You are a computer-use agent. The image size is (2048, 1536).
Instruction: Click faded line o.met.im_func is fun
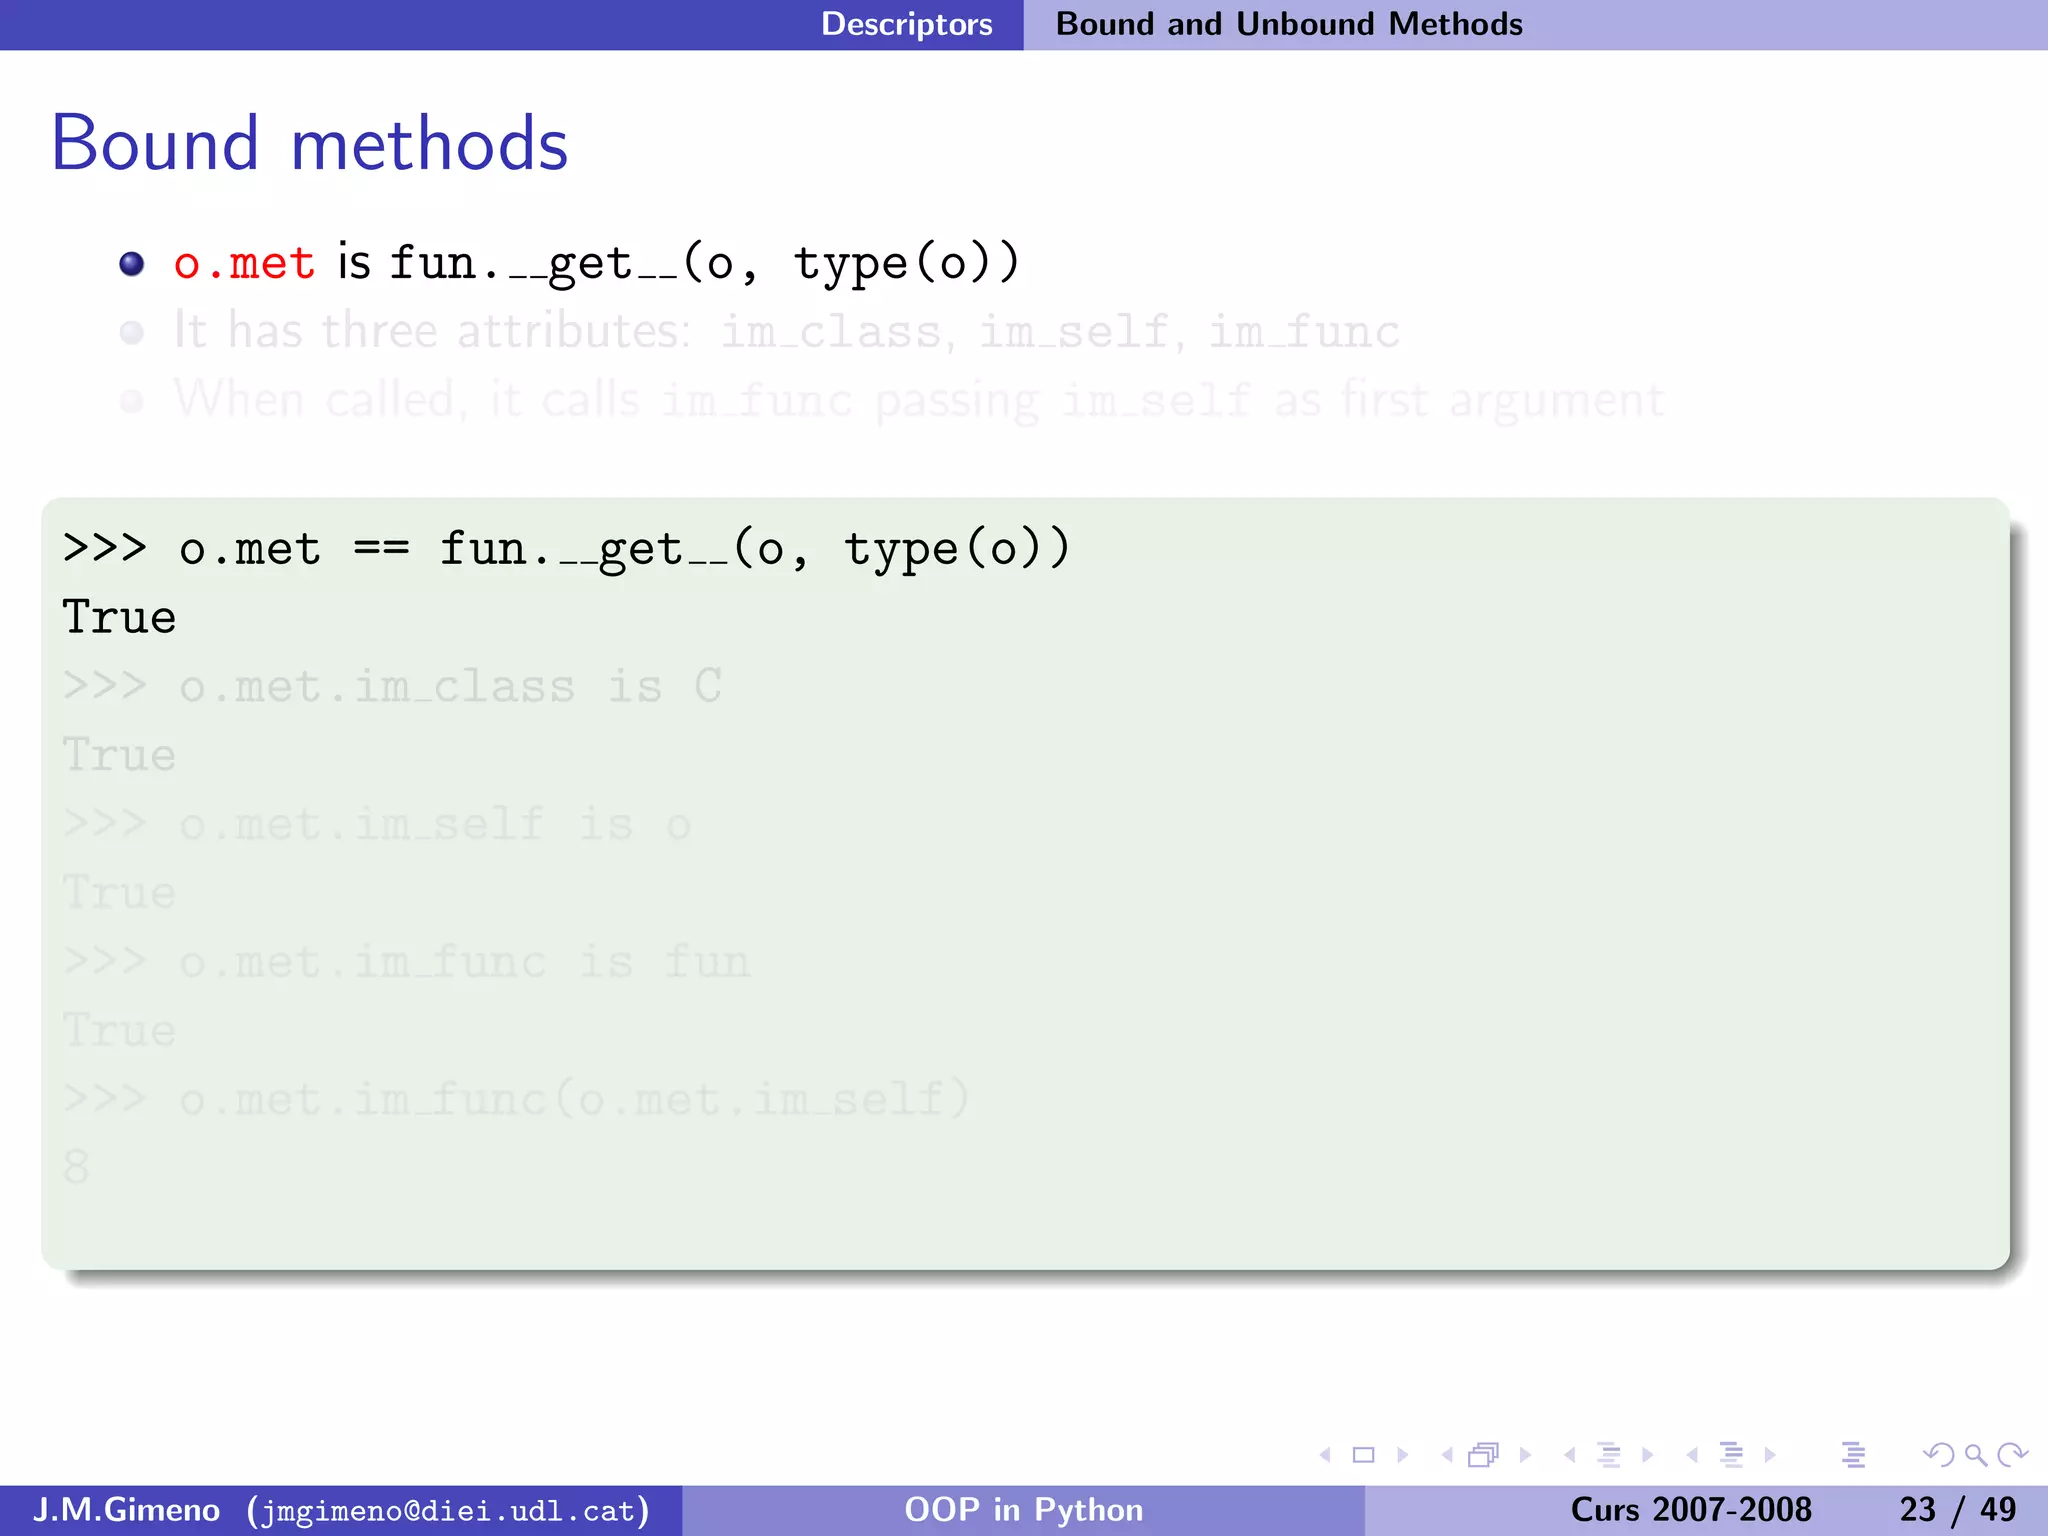(x=406, y=962)
